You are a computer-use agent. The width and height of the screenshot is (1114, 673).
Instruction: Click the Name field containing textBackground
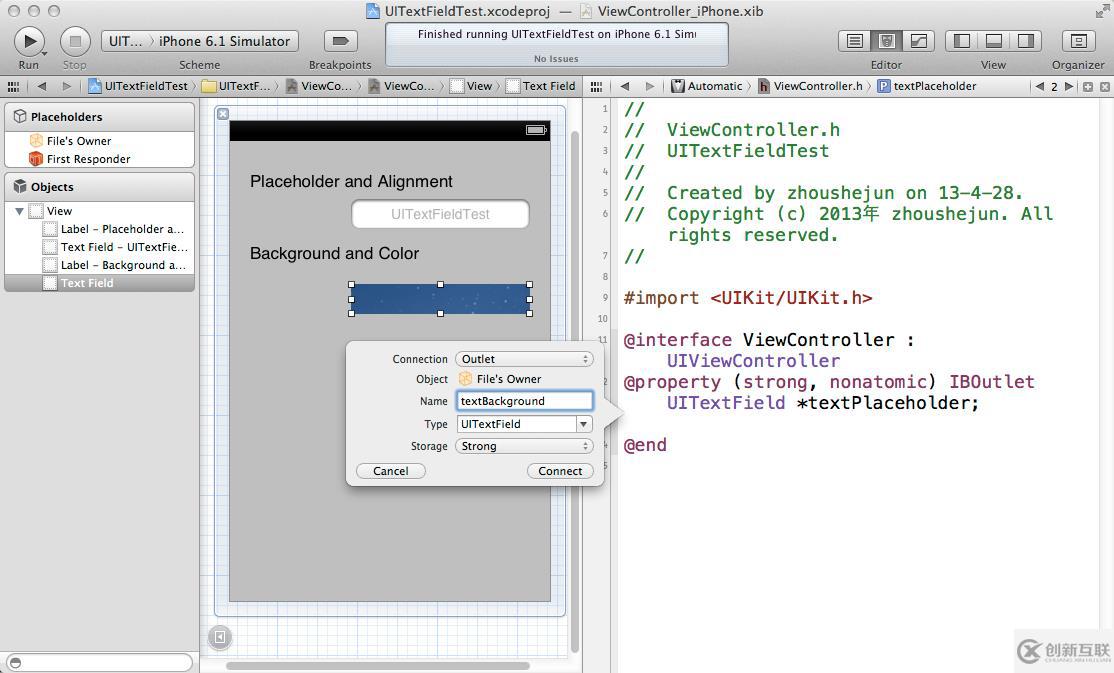[x=524, y=401]
